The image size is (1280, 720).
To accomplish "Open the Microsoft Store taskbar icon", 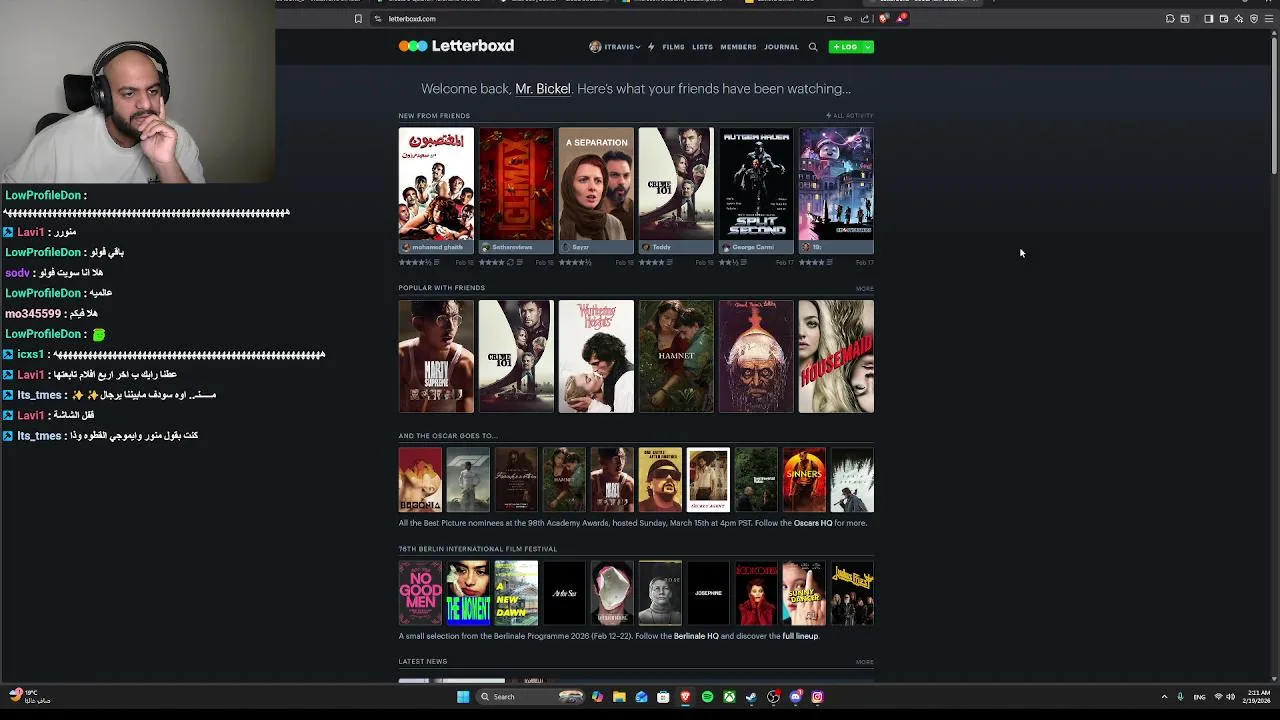I will pyautogui.click(x=663, y=697).
